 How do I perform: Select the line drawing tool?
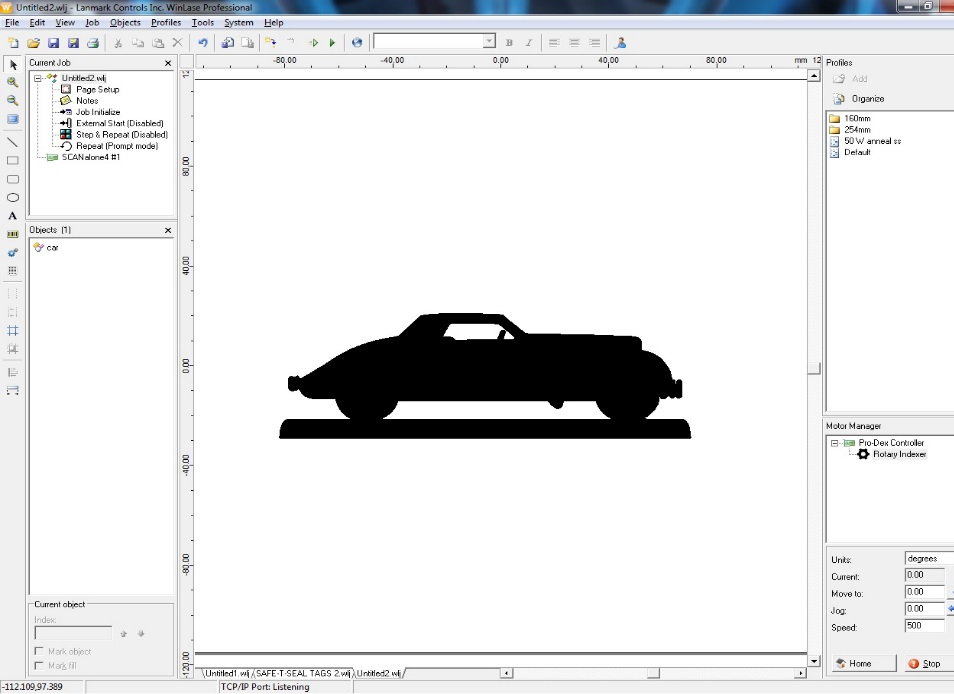[x=13, y=142]
